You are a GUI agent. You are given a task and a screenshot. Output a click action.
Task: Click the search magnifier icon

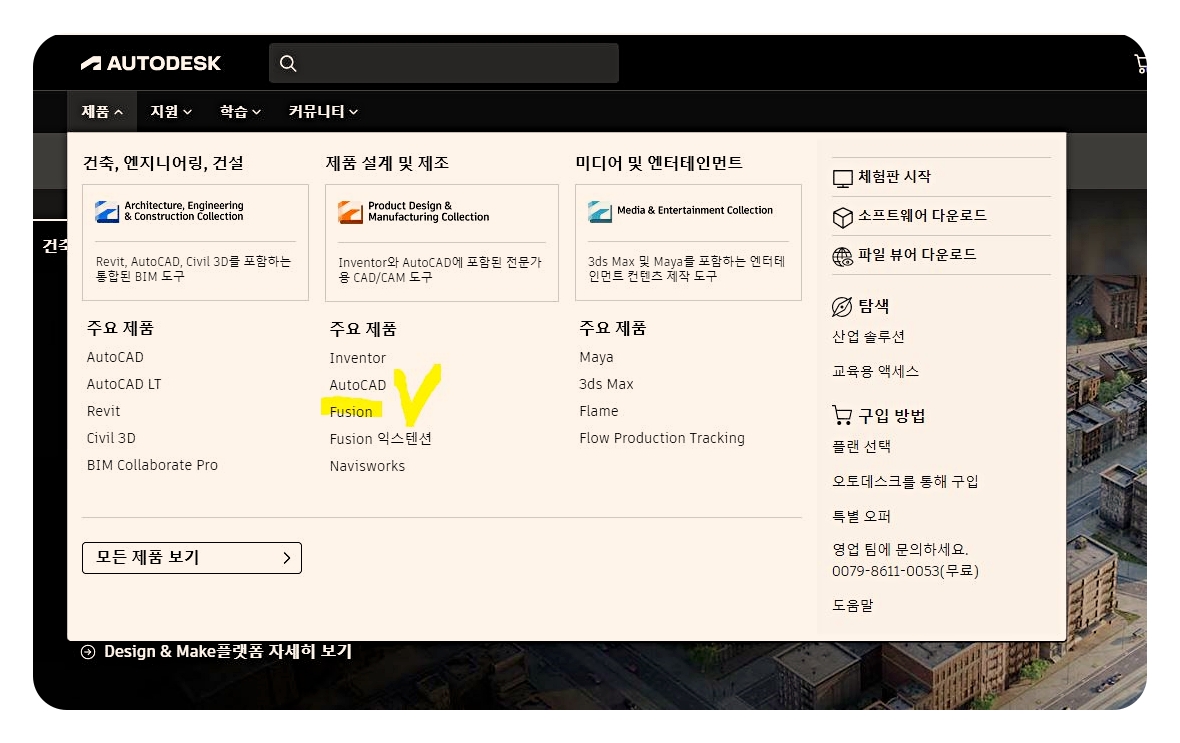pyautogui.click(x=288, y=63)
